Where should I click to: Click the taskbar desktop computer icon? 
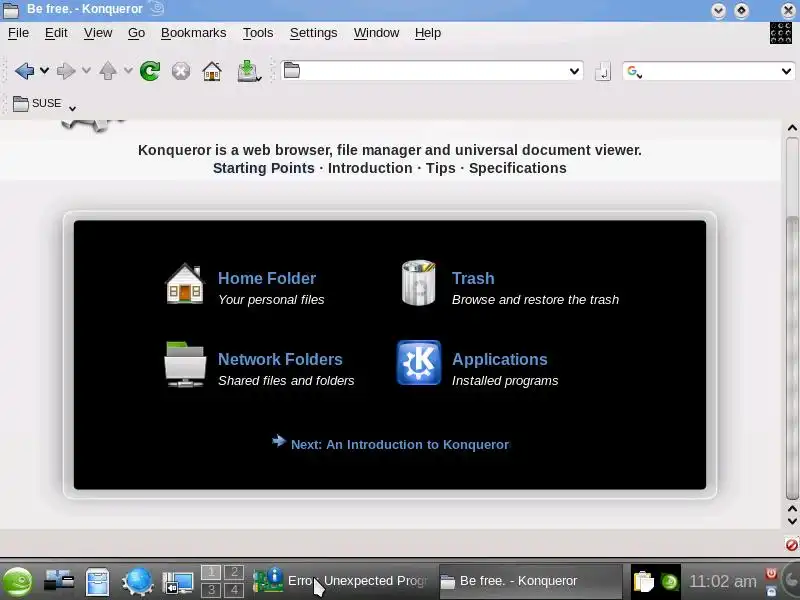(59, 582)
